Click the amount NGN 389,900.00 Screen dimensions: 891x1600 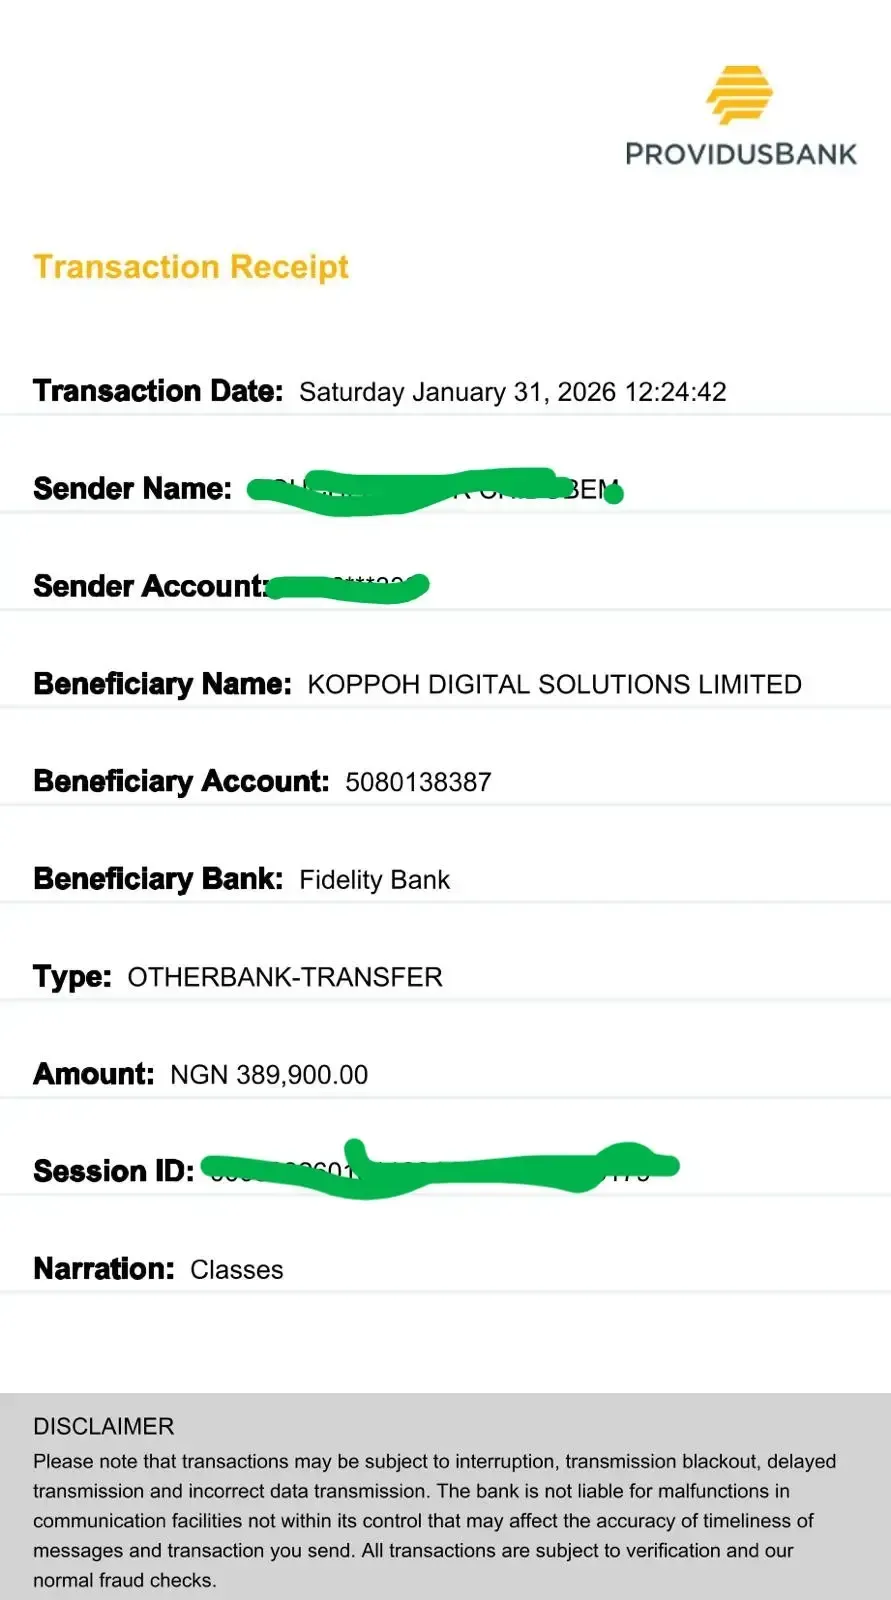269,1075
